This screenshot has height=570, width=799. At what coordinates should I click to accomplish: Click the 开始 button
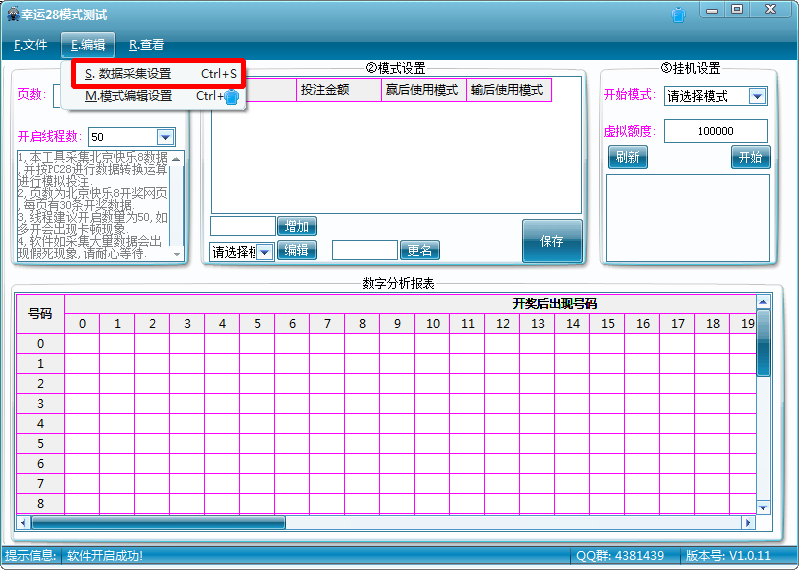(751, 157)
